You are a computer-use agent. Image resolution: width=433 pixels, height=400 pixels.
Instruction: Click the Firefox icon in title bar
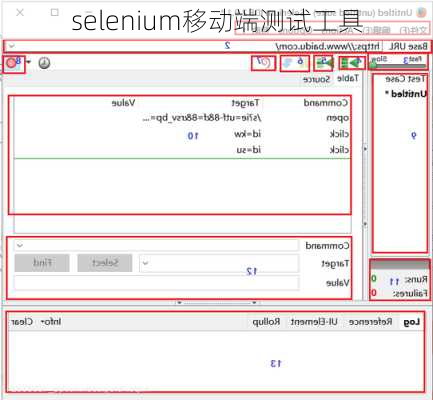422,13
